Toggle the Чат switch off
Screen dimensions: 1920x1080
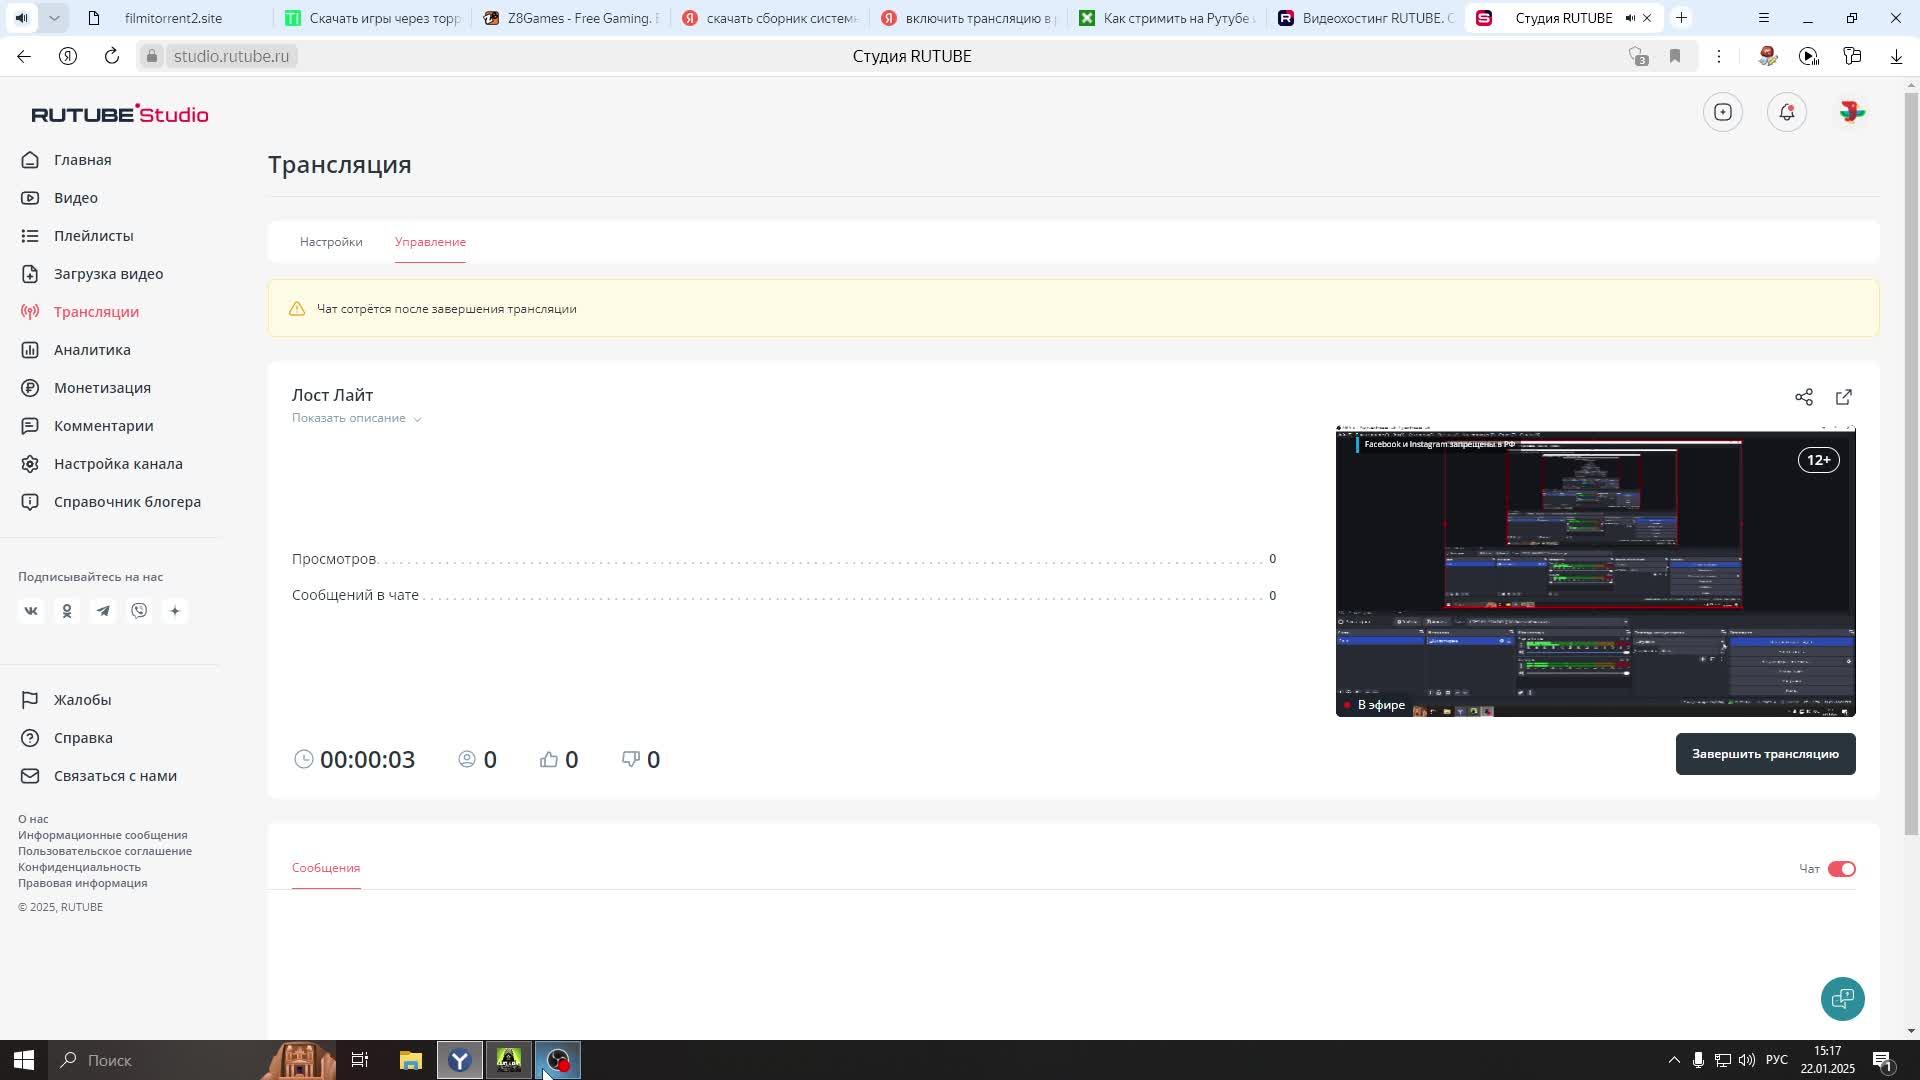pos(1841,869)
